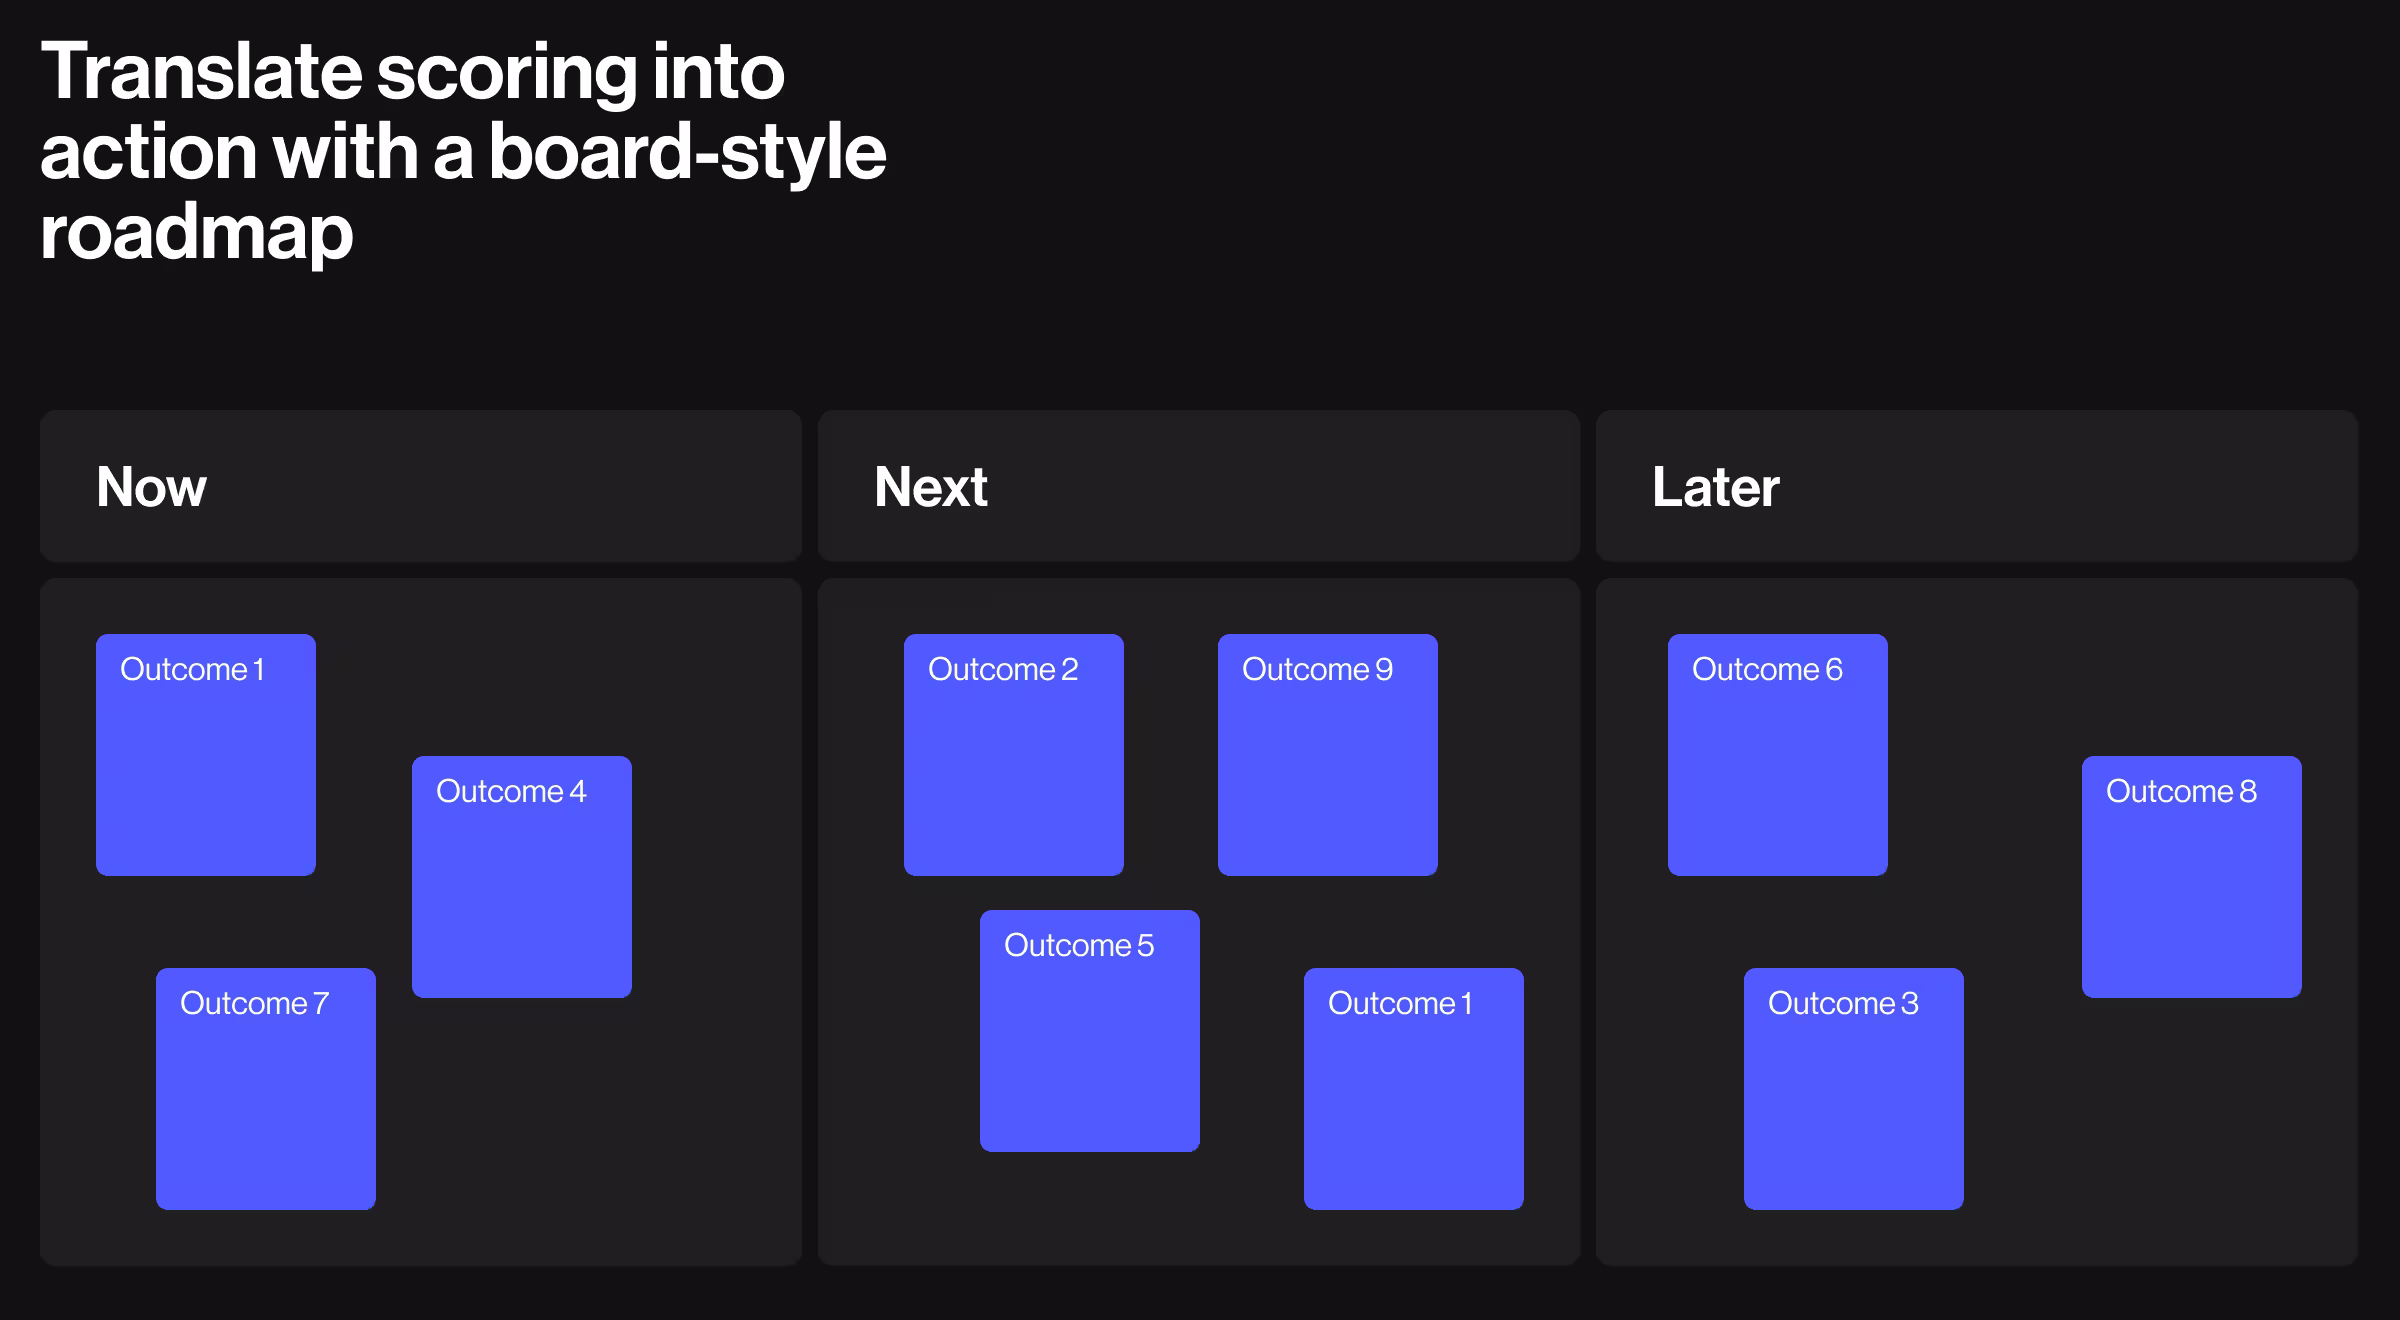Select the Outcome 8 card
This screenshot has height=1320, width=2400.
(x=2192, y=877)
